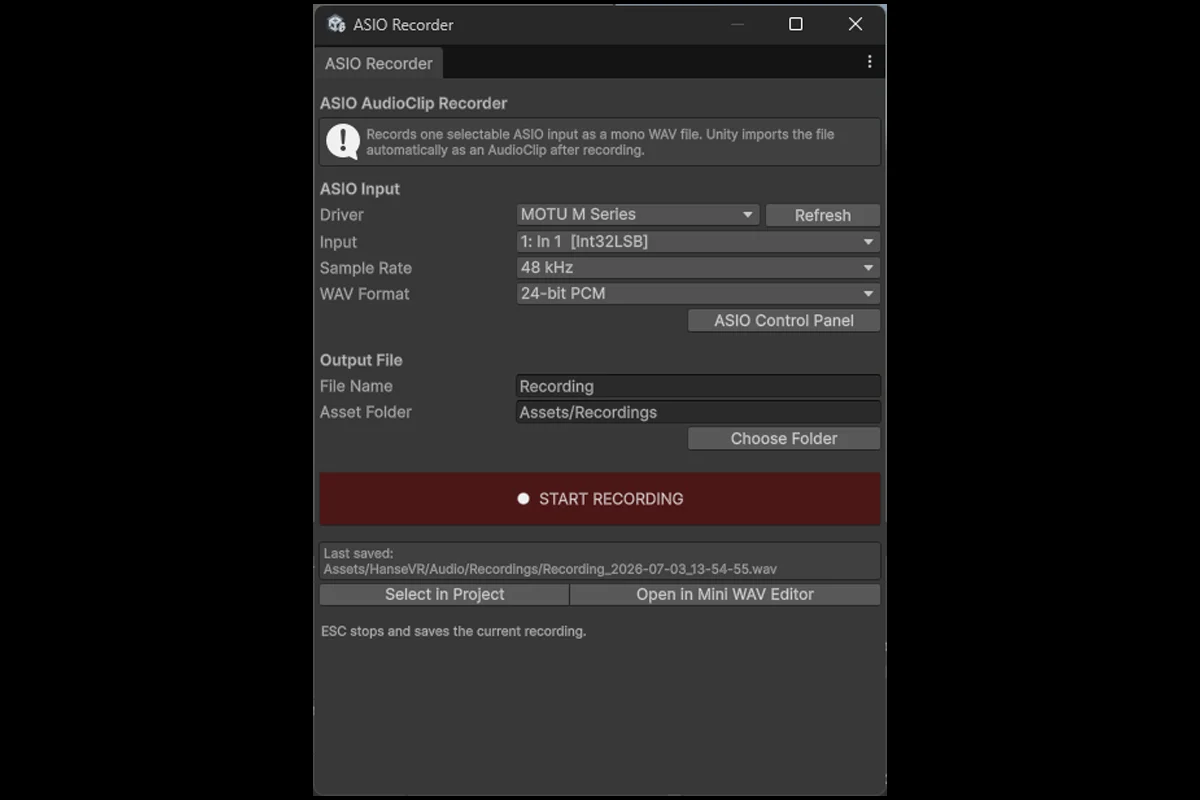
Task: Open the ASIO Control Panel
Action: click(x=784, y=321)
